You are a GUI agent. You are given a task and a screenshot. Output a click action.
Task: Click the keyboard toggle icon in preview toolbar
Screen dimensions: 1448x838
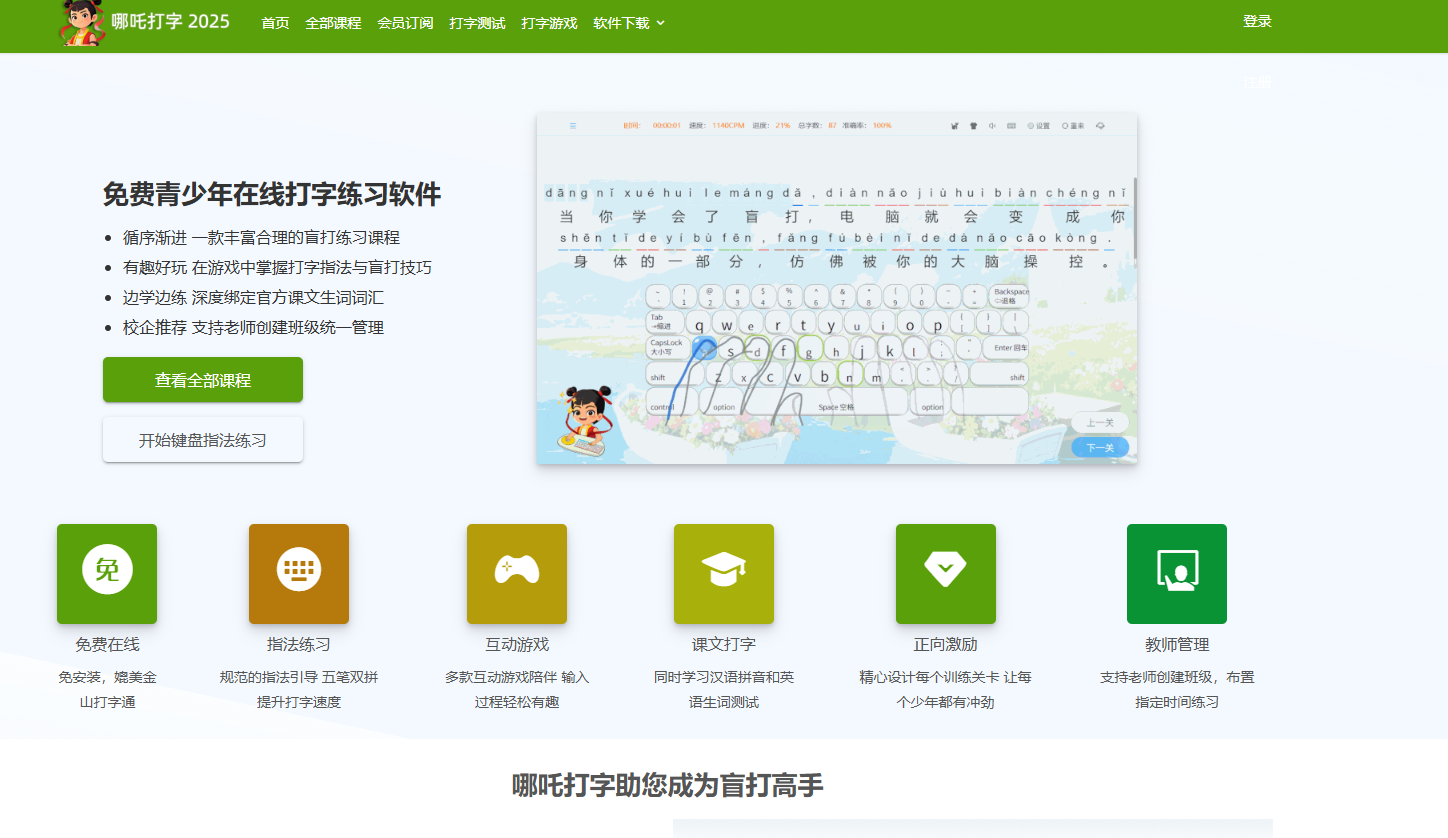1011,126
